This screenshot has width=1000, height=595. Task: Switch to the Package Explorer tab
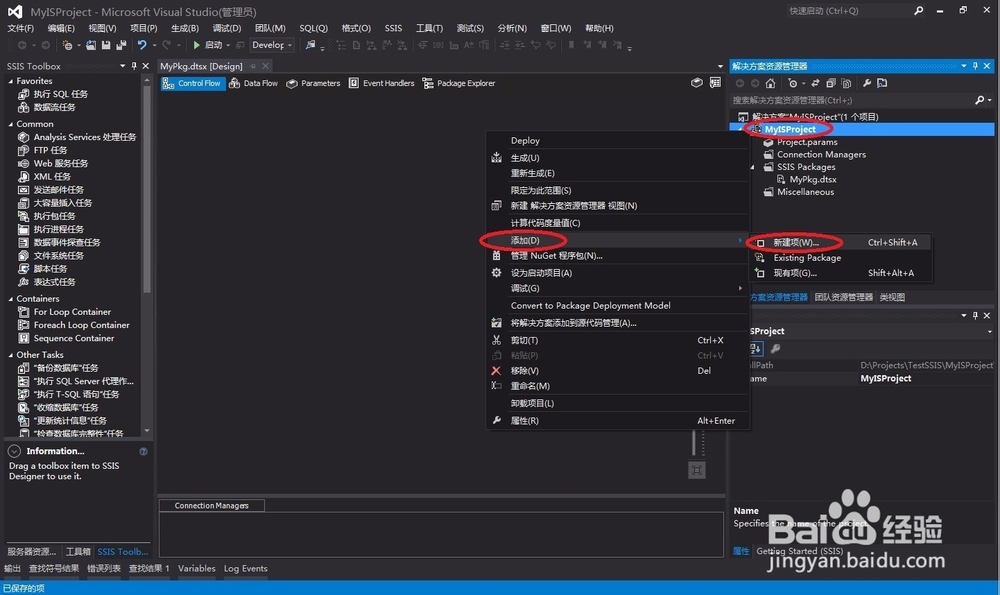459,83
